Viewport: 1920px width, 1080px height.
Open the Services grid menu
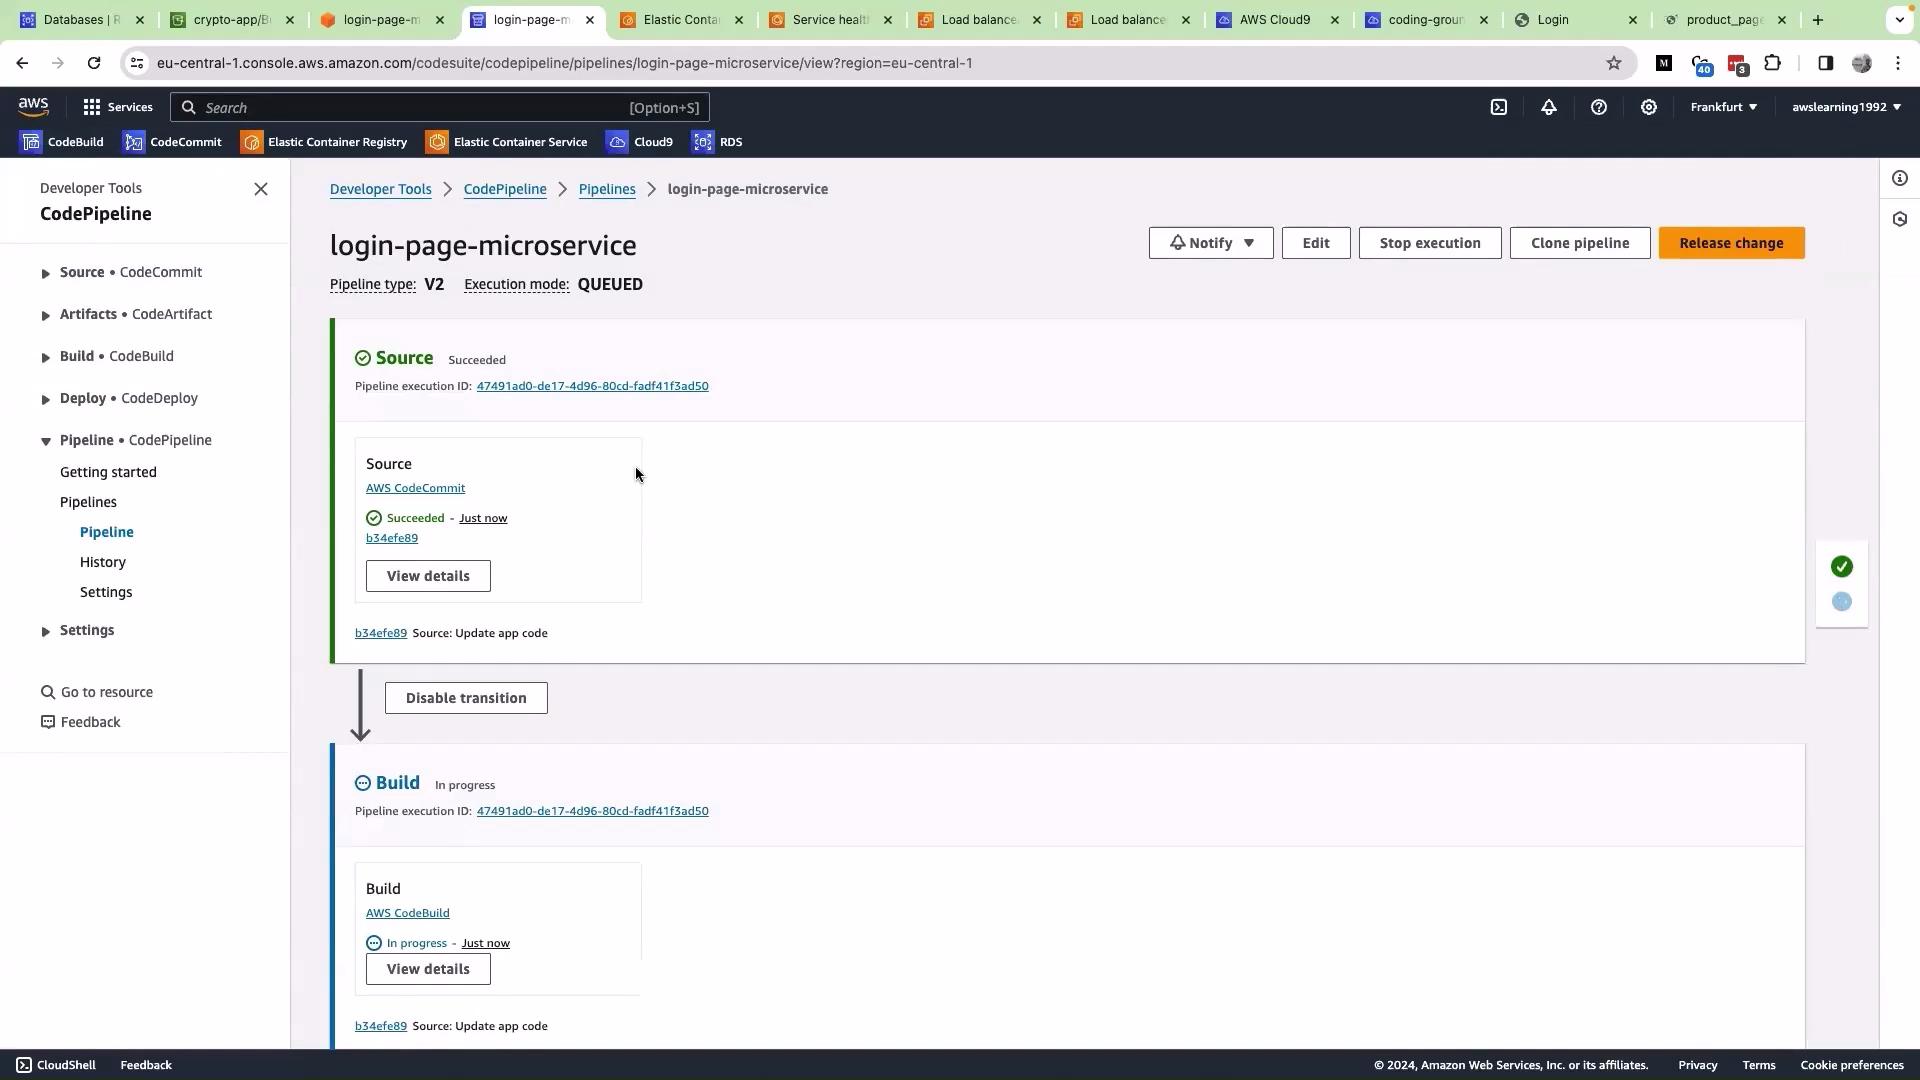pyautogui.click(x=118, y=107)
